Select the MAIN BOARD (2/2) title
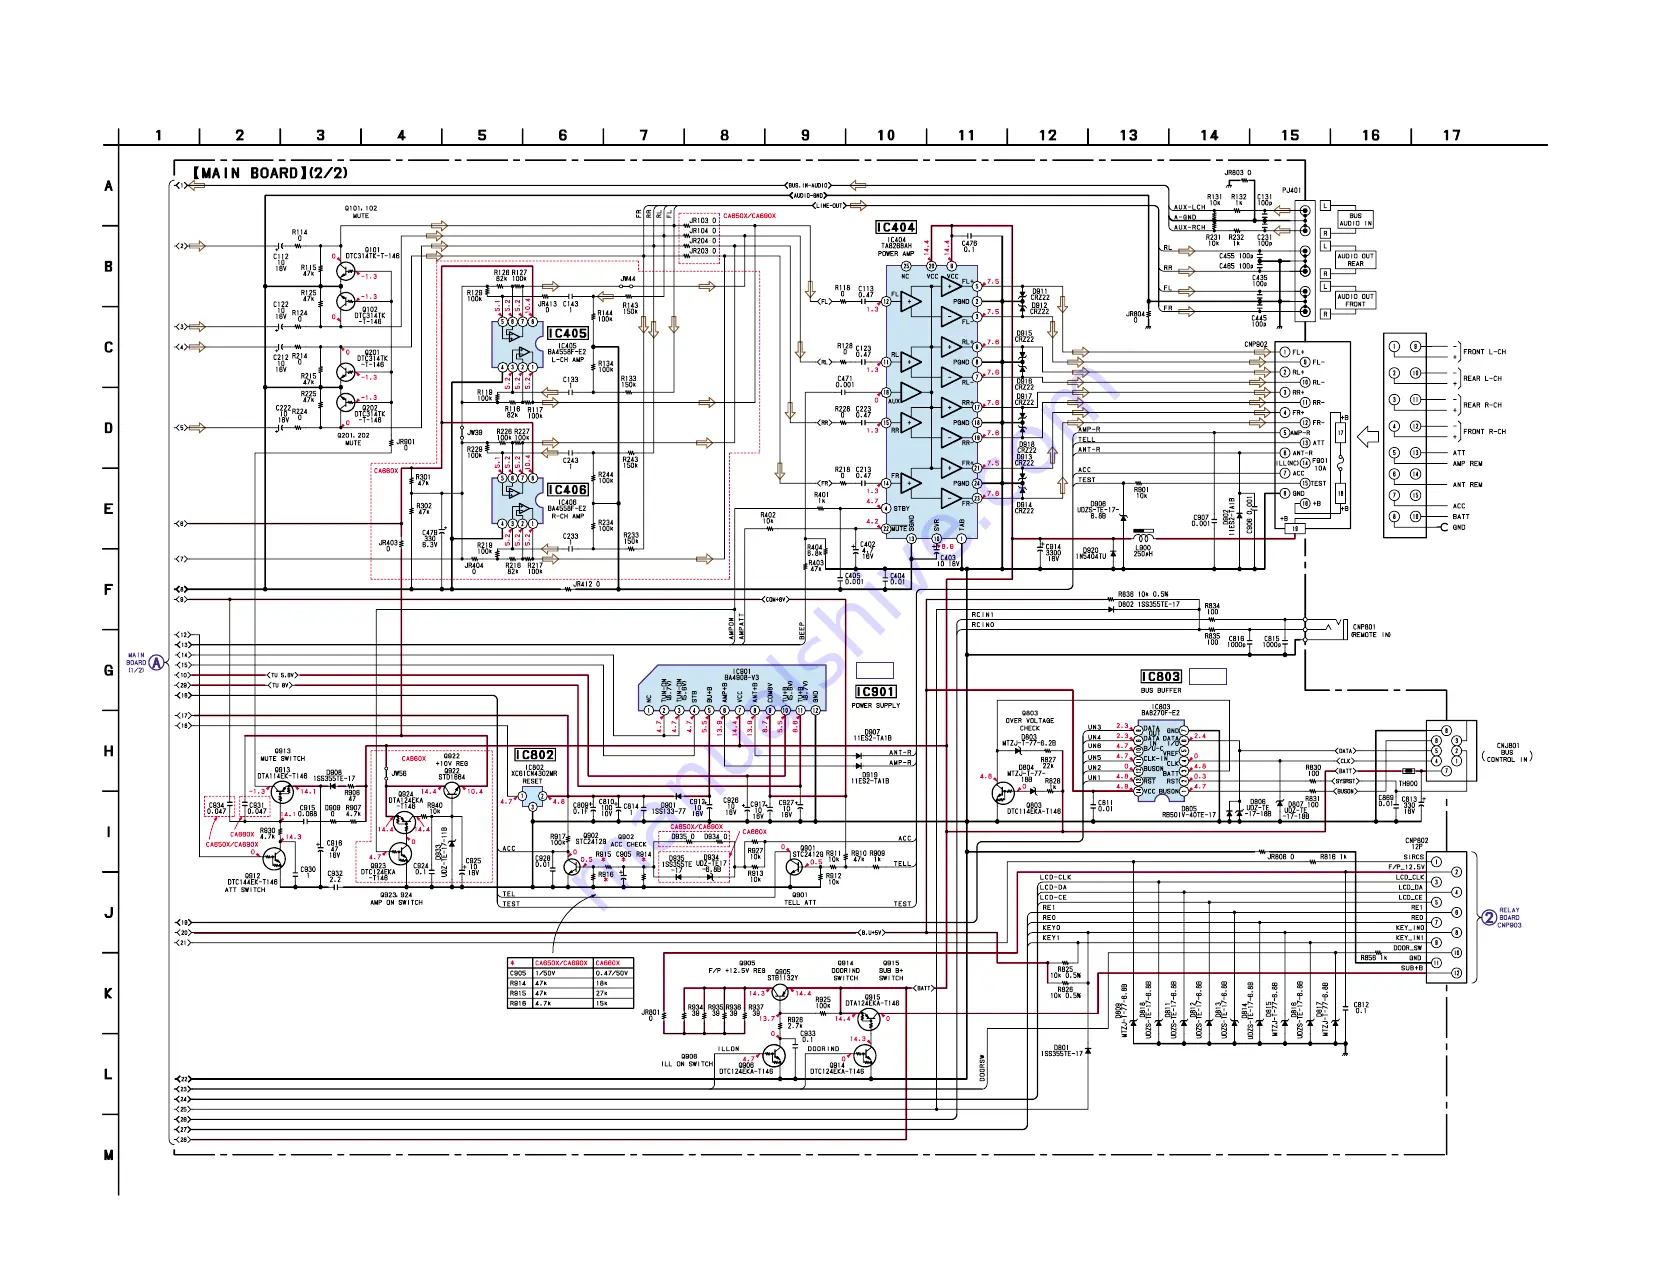 tap(270, 173)
